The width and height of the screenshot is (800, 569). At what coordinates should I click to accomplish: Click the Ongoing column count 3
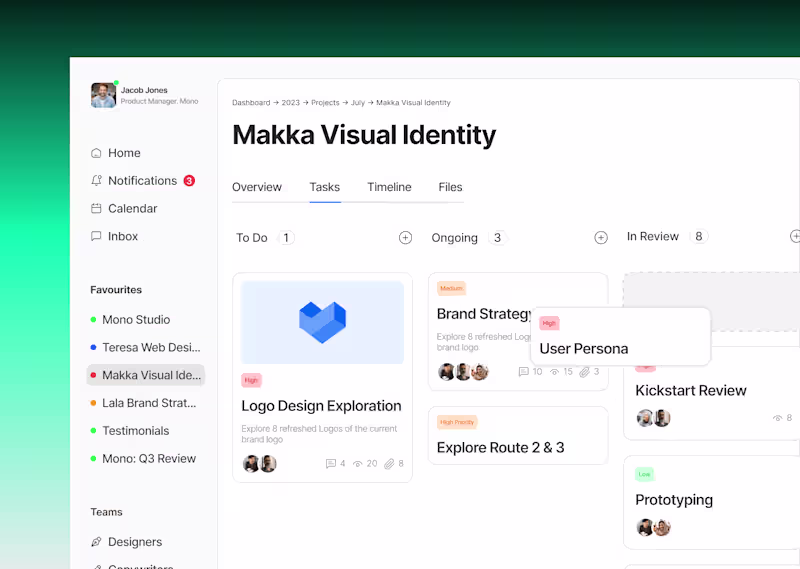click(497, 238)
